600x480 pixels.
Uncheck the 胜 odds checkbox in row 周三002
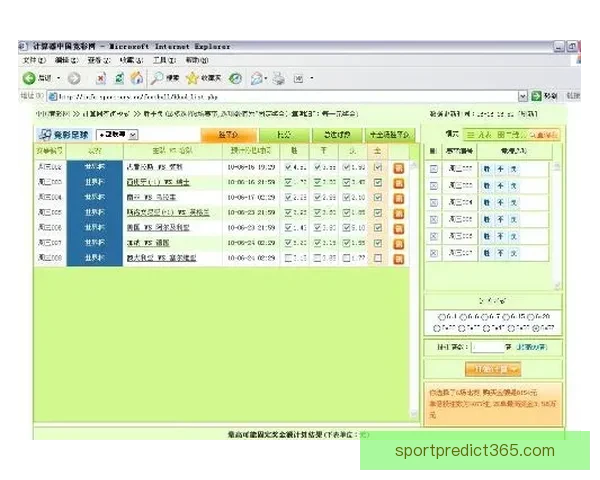pos(289,167)
